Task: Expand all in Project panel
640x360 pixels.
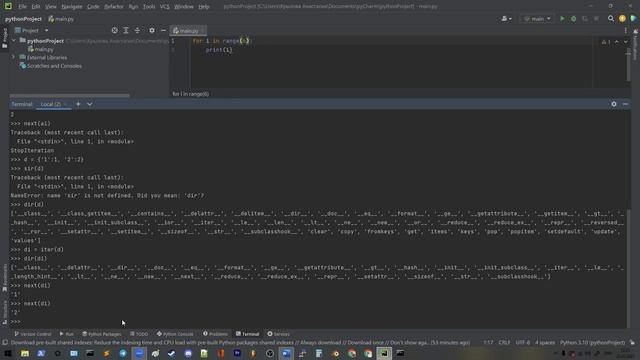Action: tap(126, 30)
